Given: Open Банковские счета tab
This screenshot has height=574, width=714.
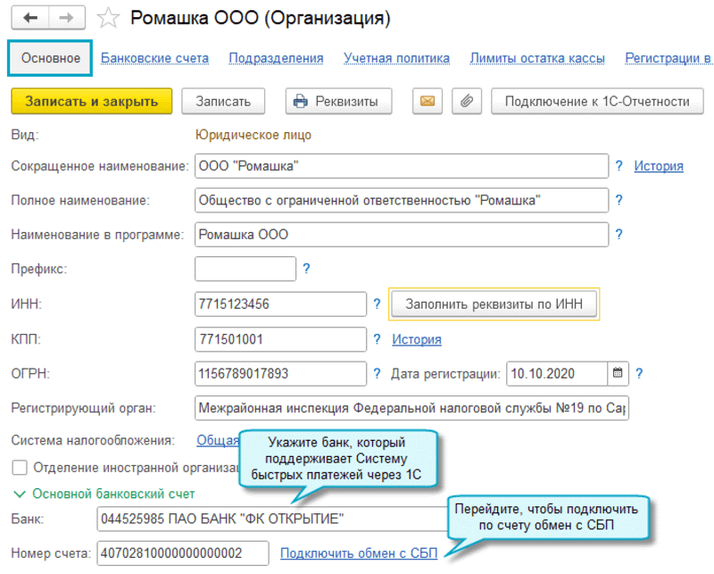Looking at the screenshot, I should pos(154,58).
